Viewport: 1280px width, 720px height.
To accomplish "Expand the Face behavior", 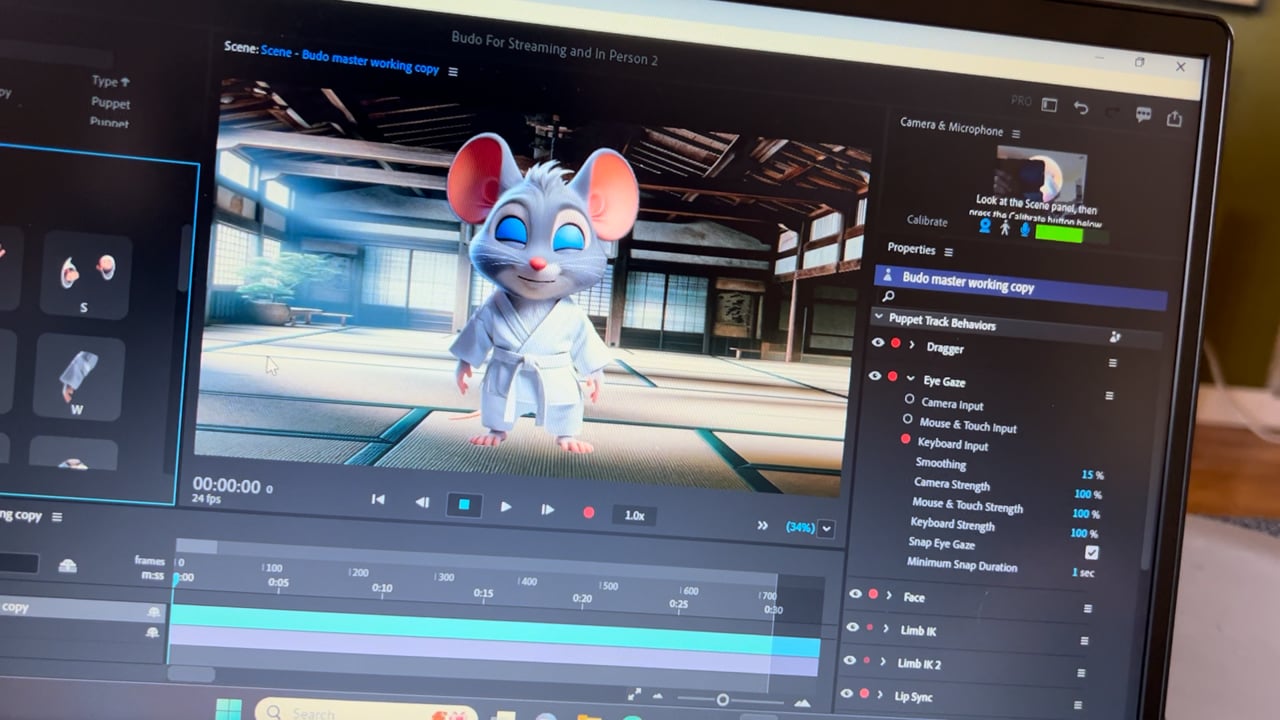I will click(x=889, y=596).
